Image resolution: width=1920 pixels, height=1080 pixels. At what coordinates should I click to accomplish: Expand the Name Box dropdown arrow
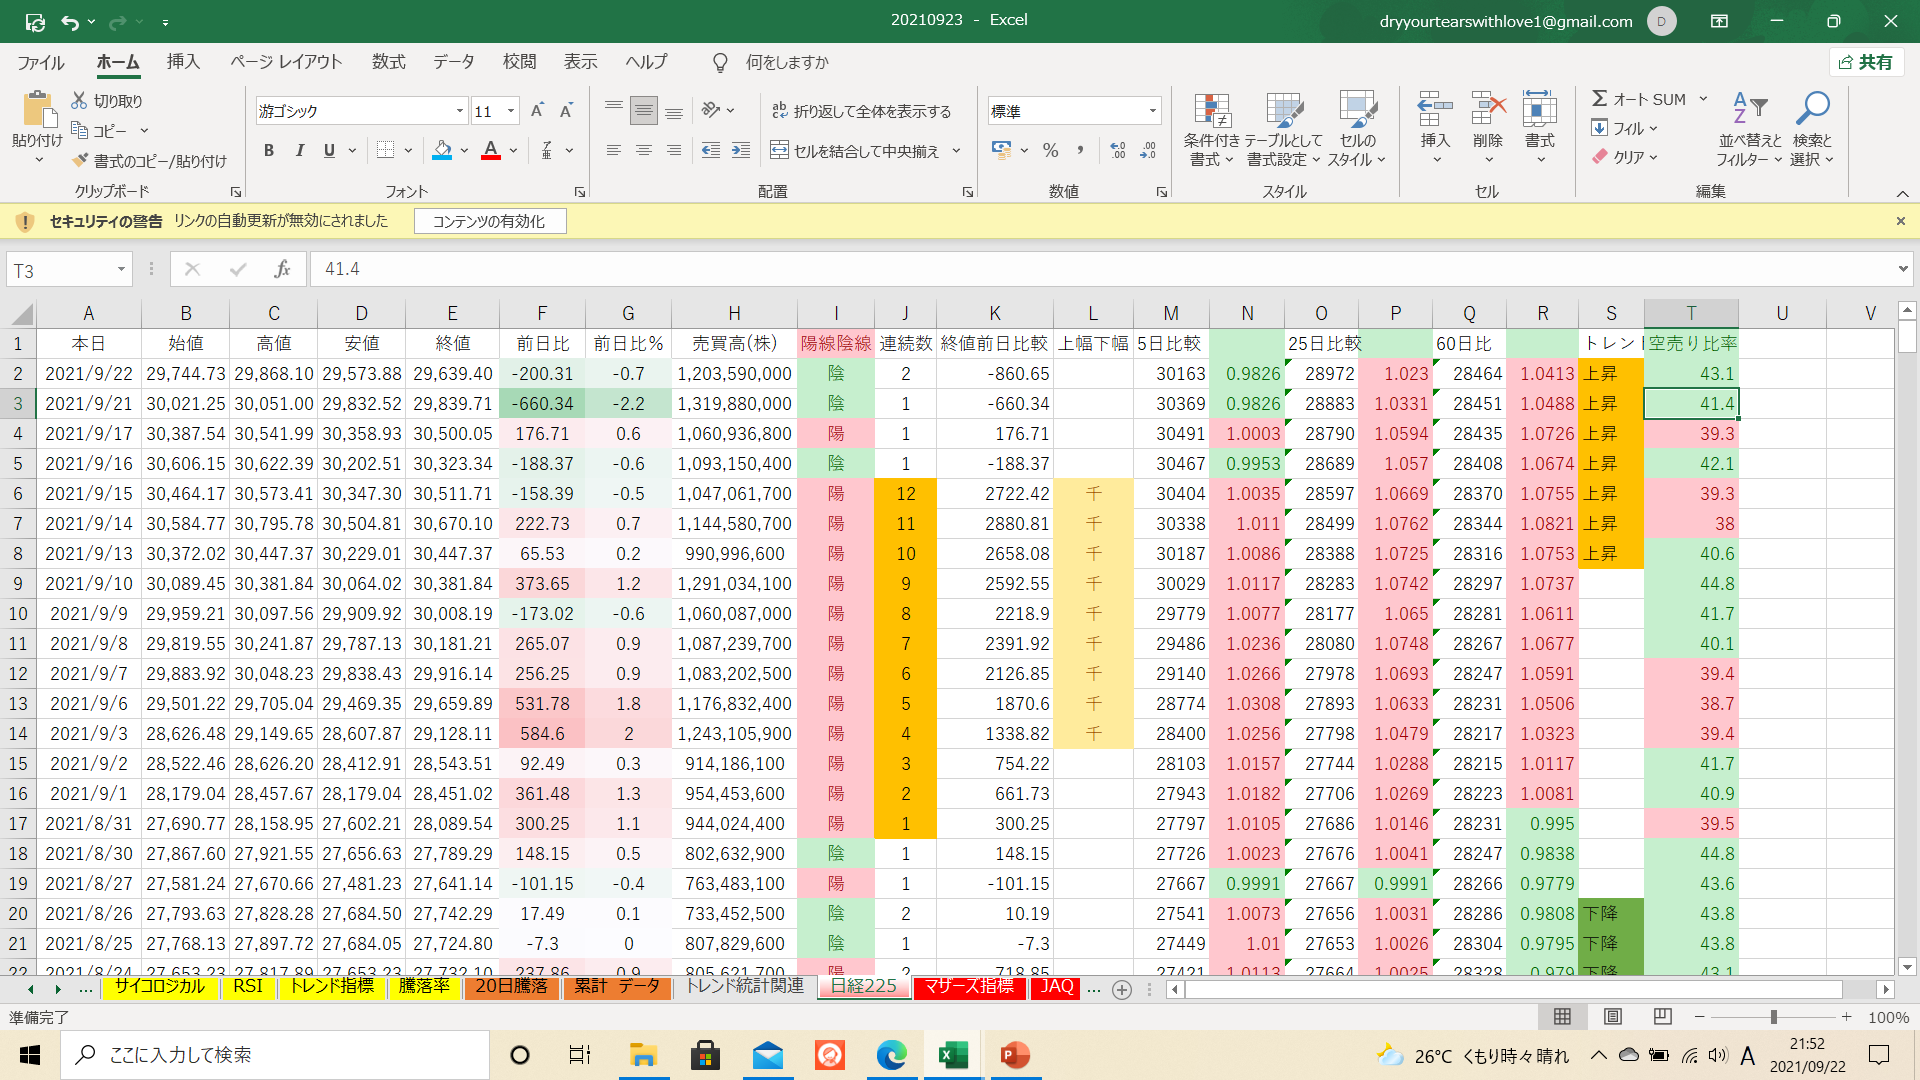(x=121, y=269)
